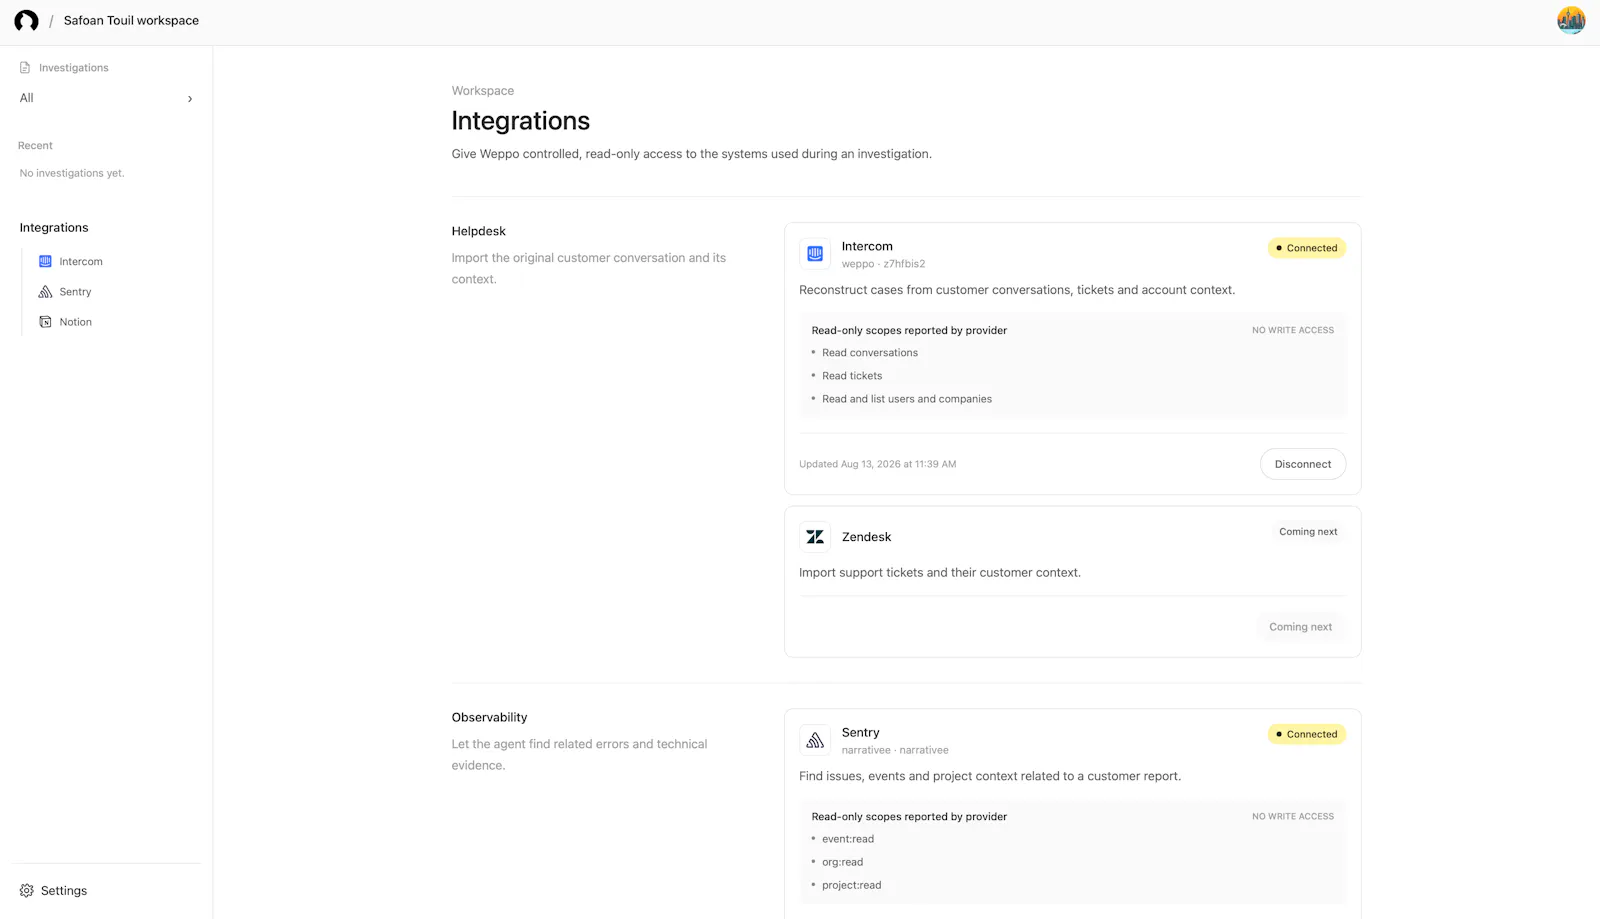
Task: Click the Intercom card title
Action: [867, 246]
